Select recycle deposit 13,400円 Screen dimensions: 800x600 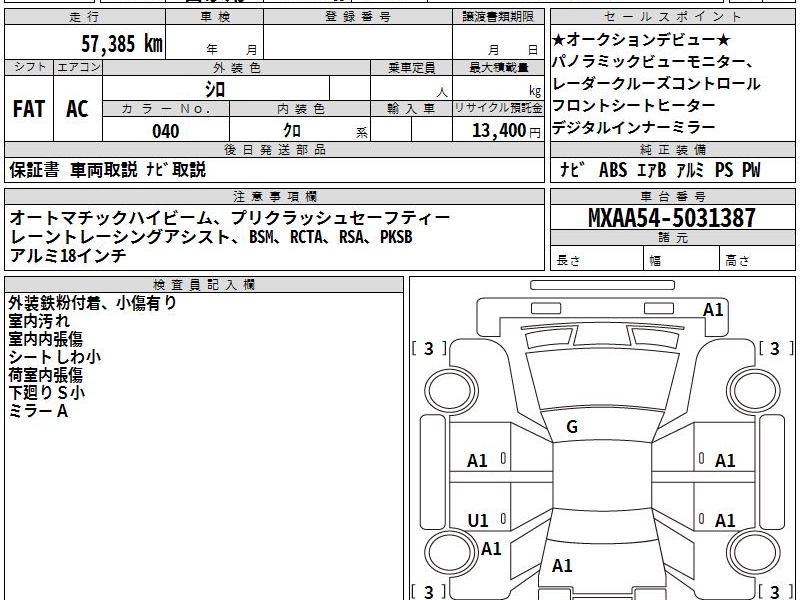506,131
